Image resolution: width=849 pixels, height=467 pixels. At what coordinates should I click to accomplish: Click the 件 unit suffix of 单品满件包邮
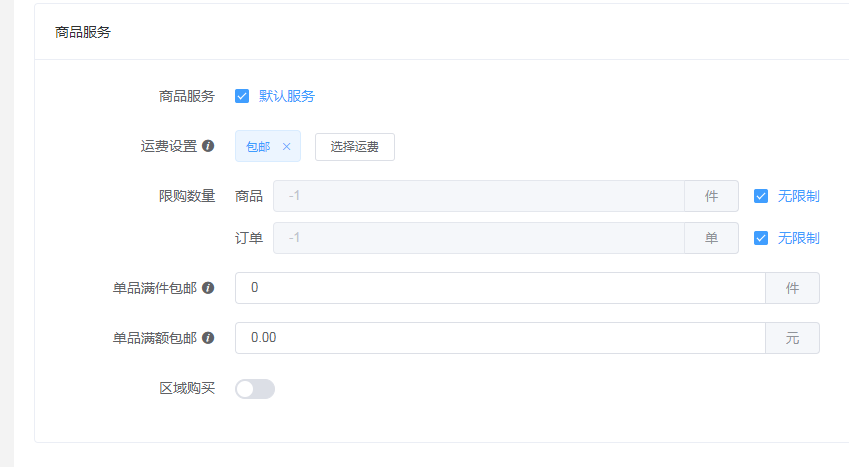coord(793,288)
